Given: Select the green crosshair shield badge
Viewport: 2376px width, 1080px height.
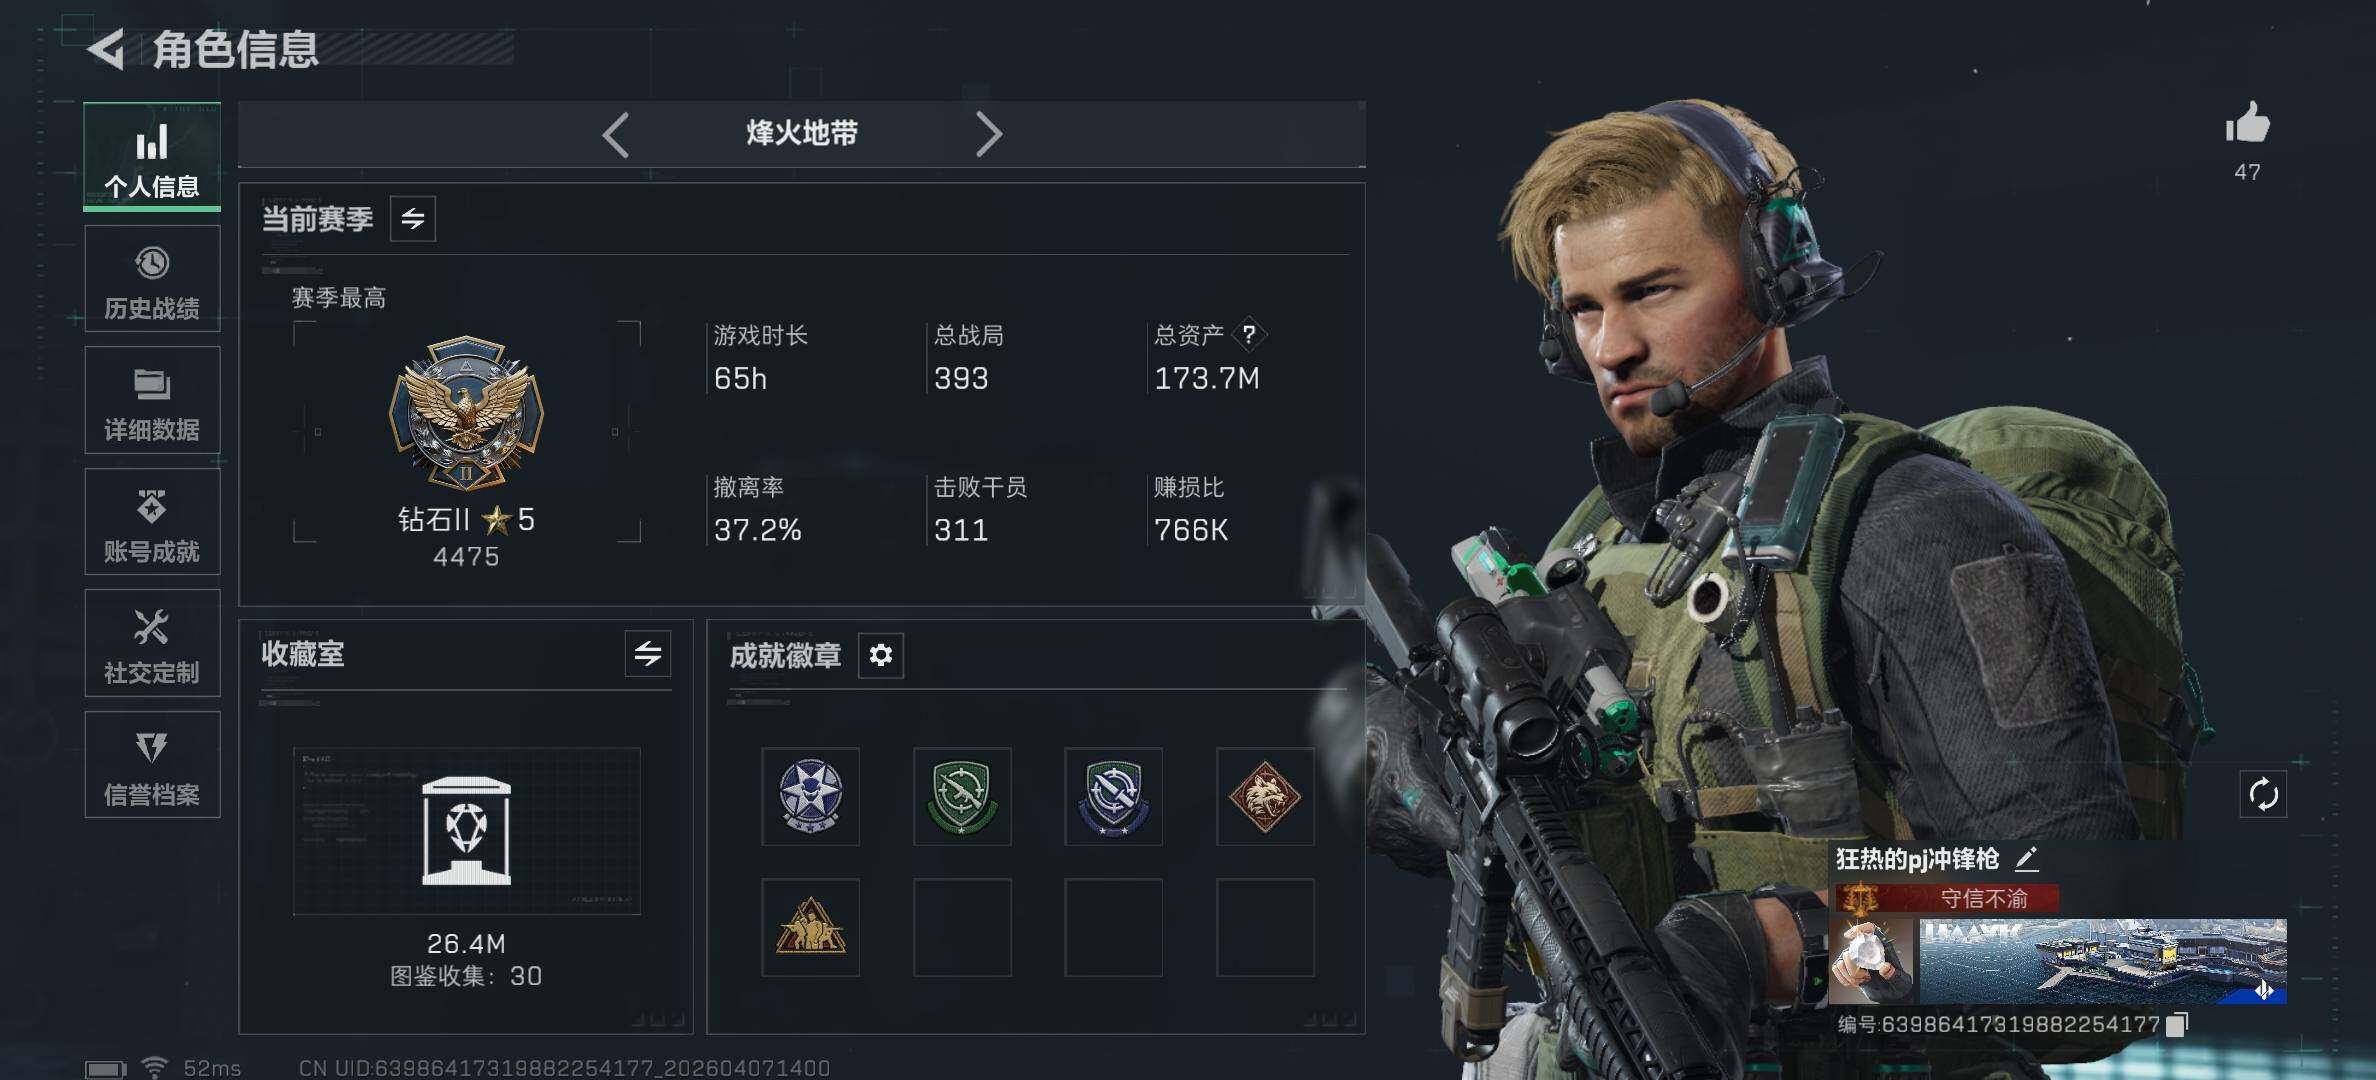Looking at the screenshot, I should (962, 796).
